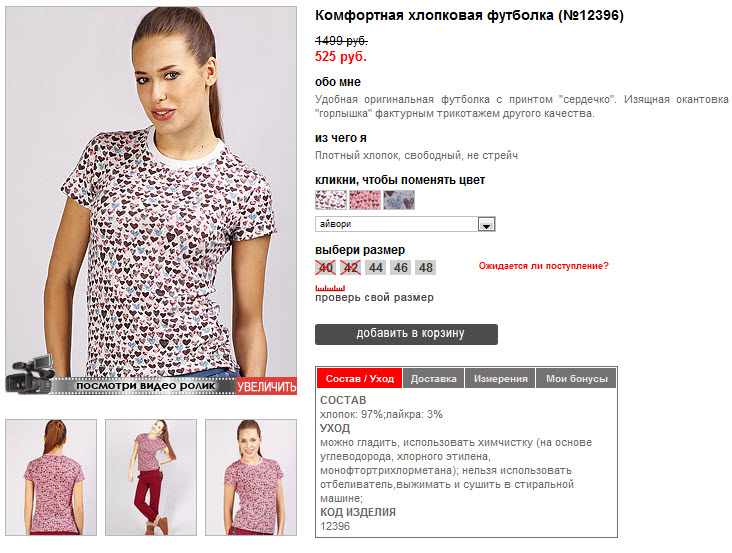
Task: Choose size 48
Action: (425, 267)
